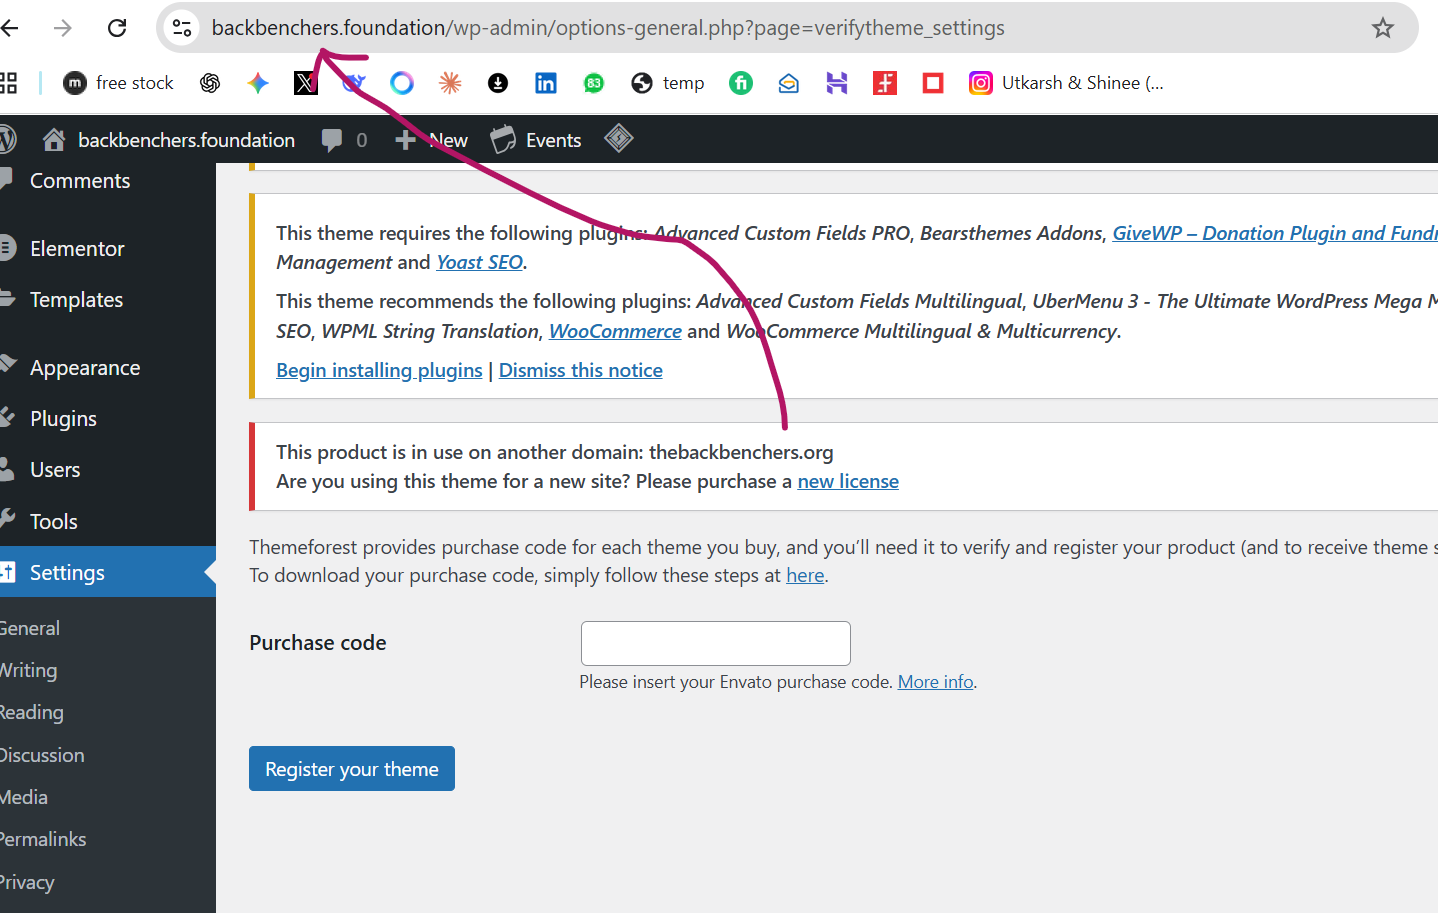This screenshot has width=1438, height=913.
Task: Open the ChatGPT bookmark icon
Action: point(210,83)
